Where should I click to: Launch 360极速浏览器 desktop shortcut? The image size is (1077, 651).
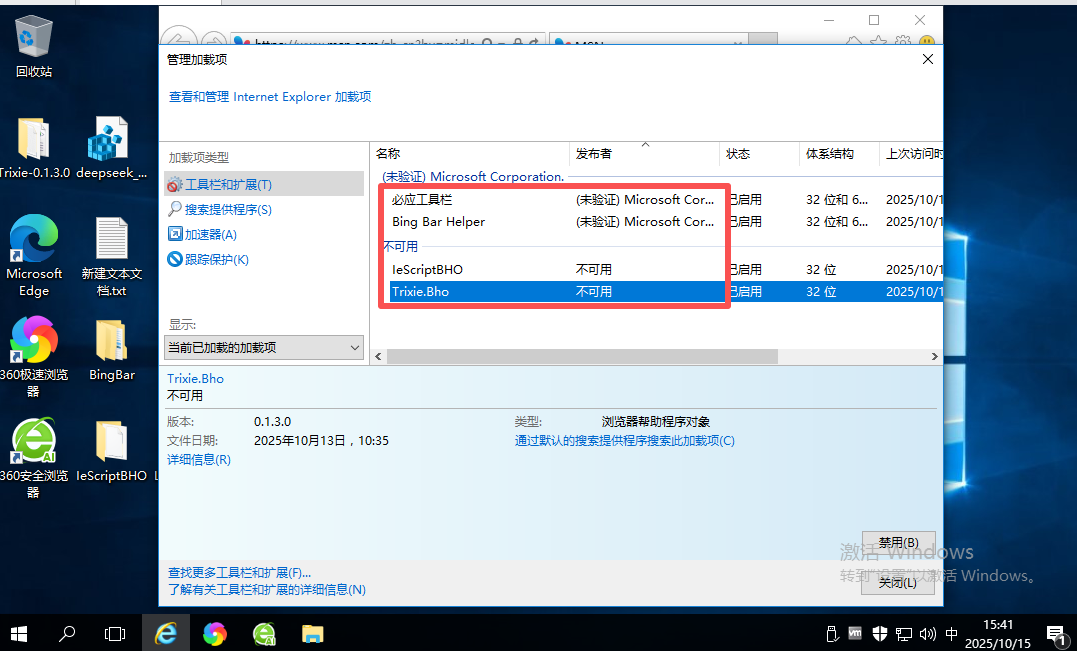click(34, 350)
